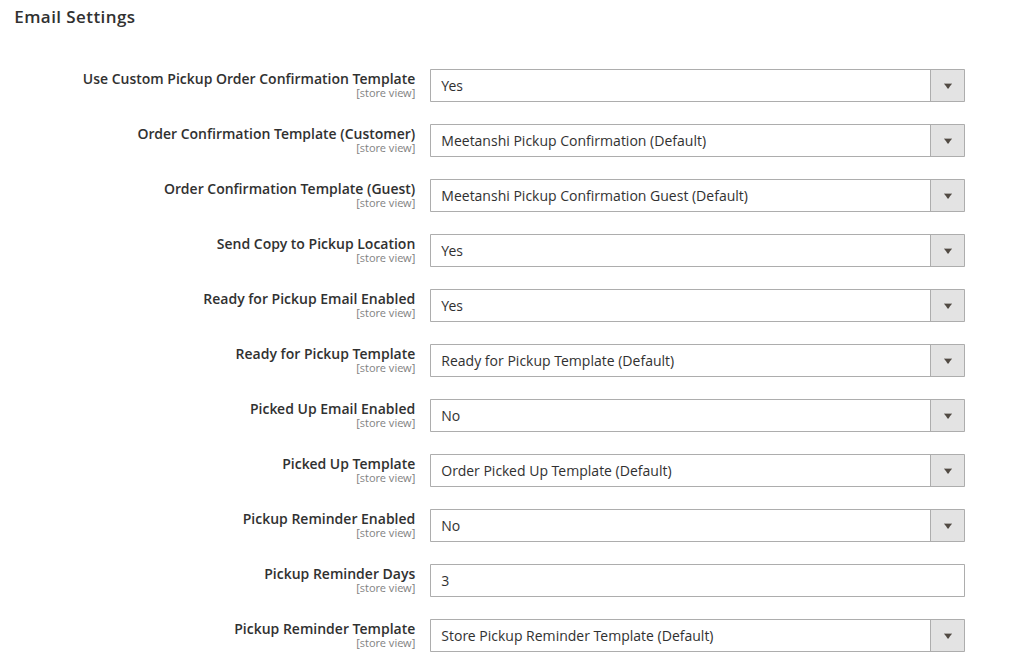This screenshot has height=665, width=1025.
Task: Click arrow of Order Confirmation Template (Guest) select
Action: (x=947, y=196)
